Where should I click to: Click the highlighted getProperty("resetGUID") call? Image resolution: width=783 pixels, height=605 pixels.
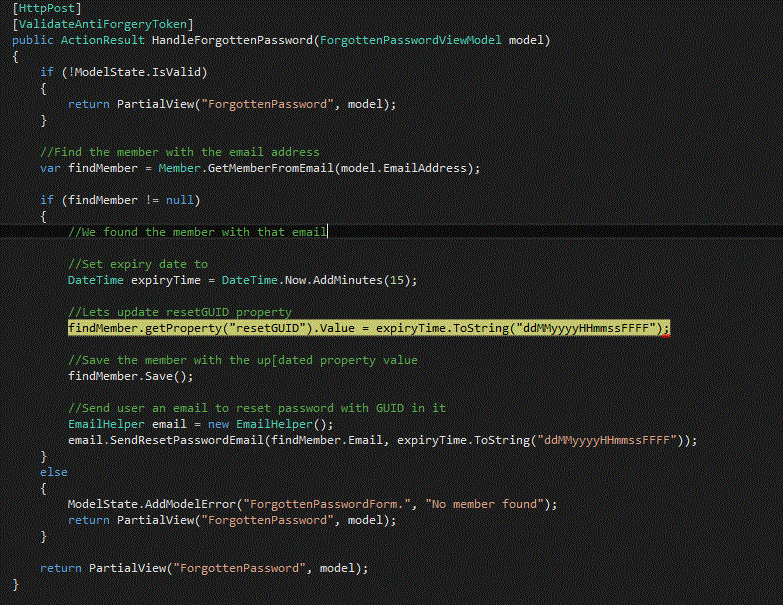(x=228, y=328)
